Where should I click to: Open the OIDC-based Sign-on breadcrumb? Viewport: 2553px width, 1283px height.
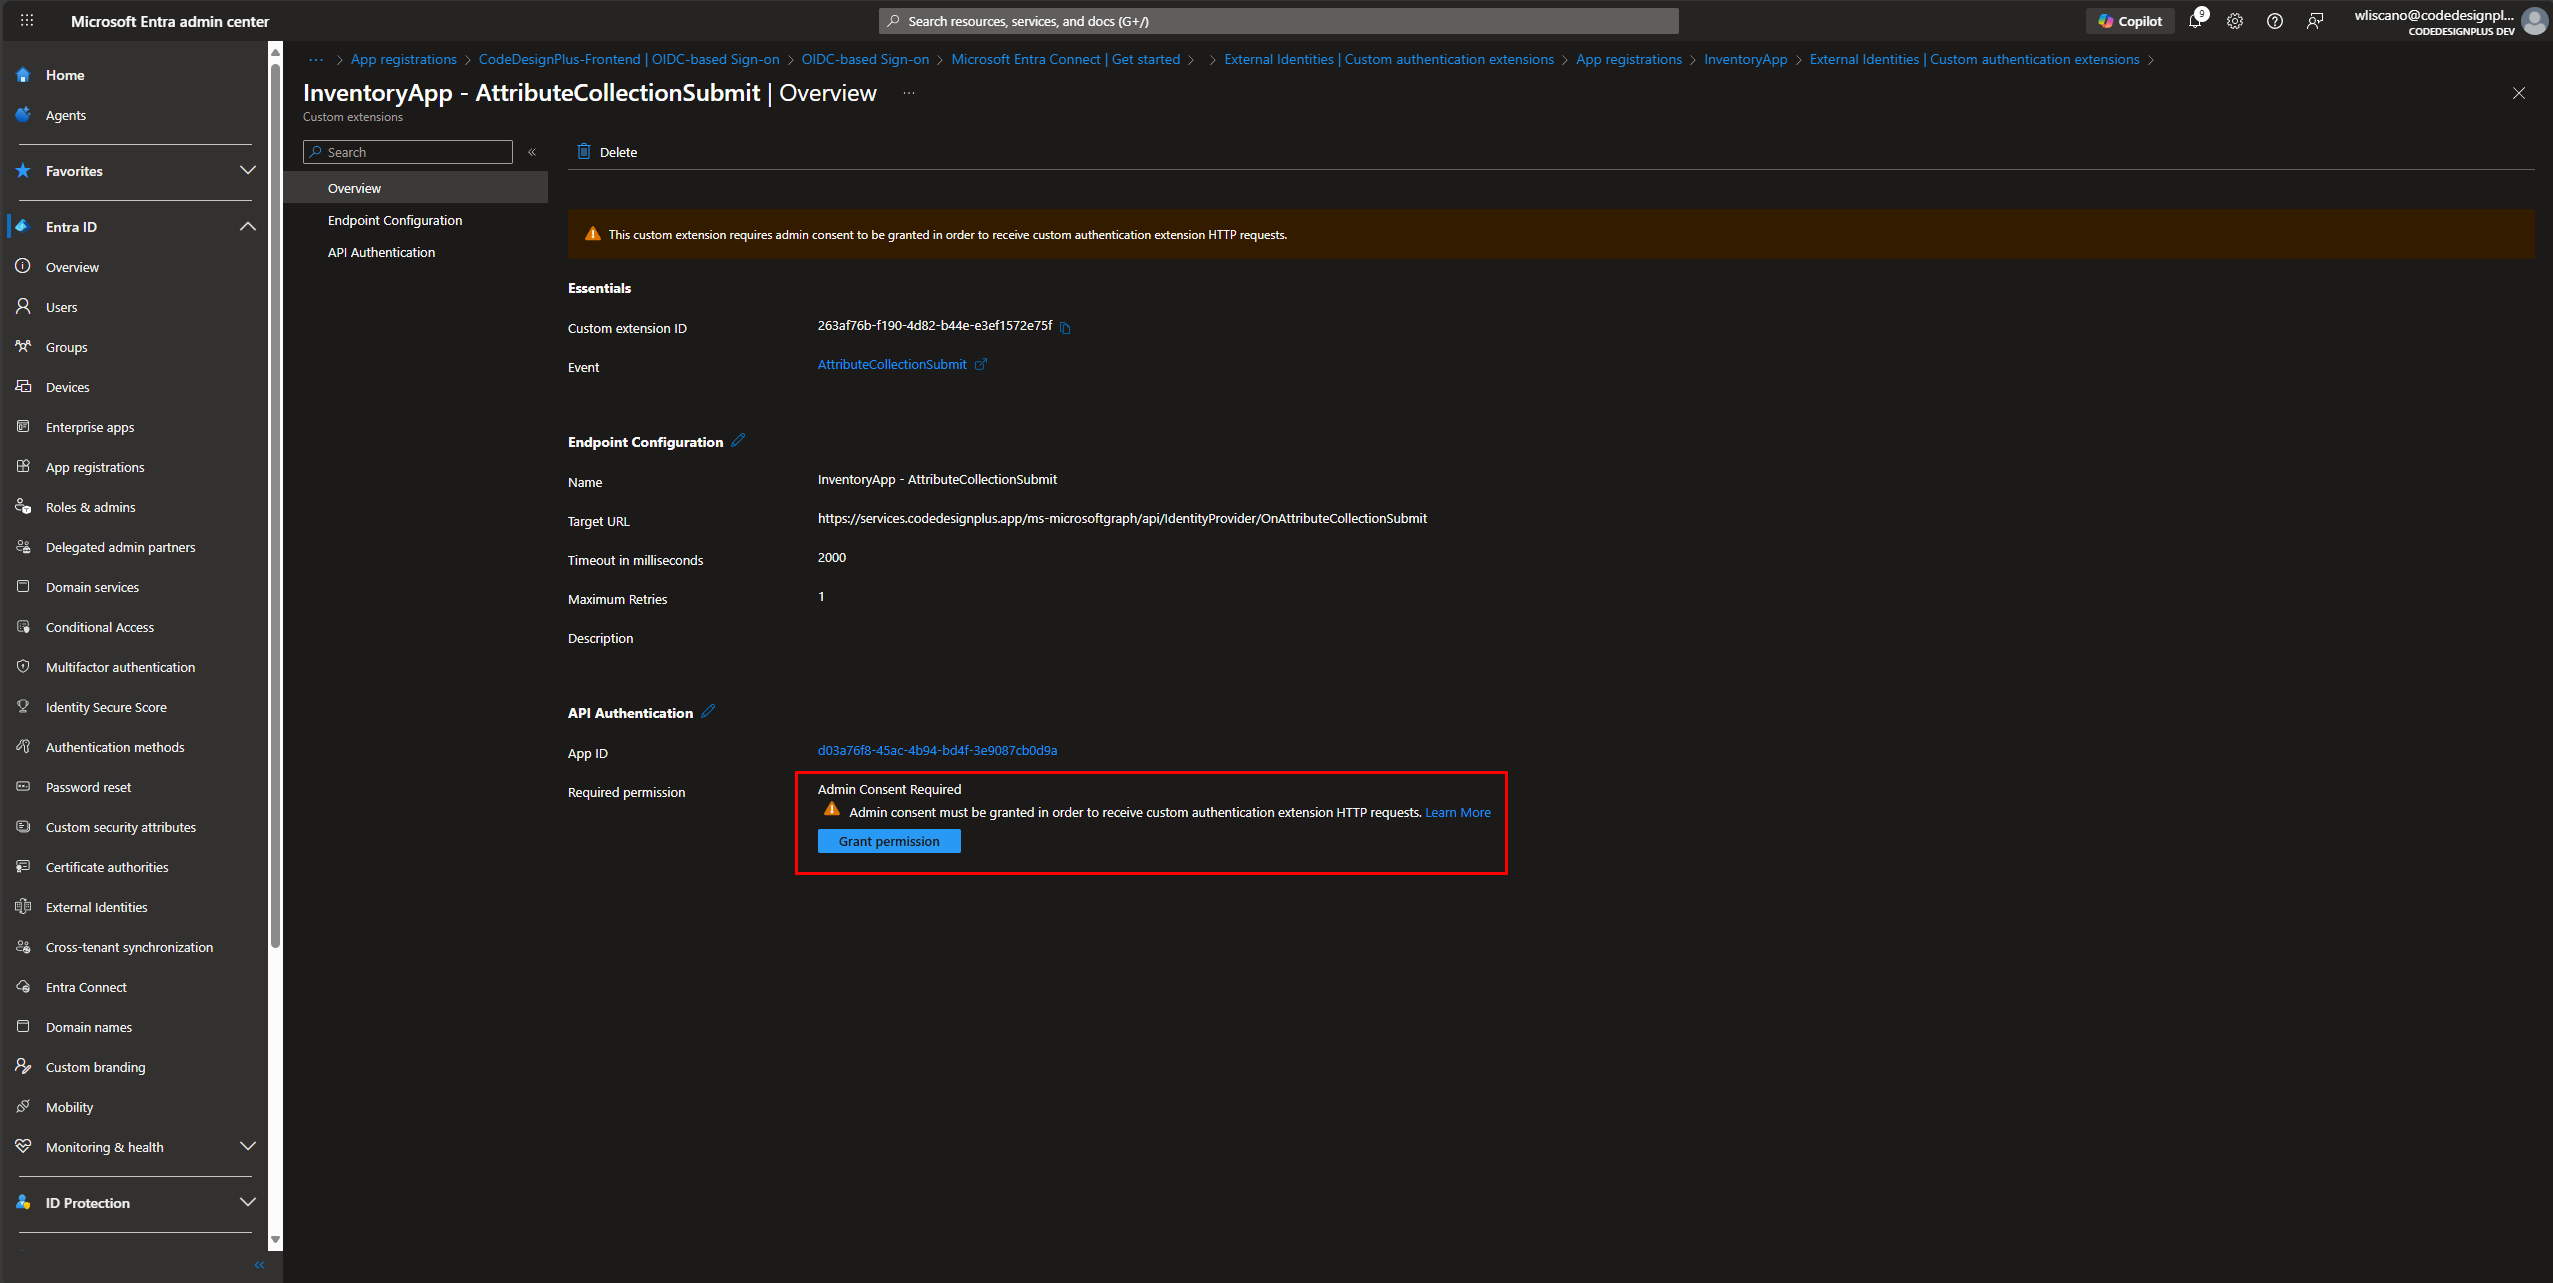[865, 59]
